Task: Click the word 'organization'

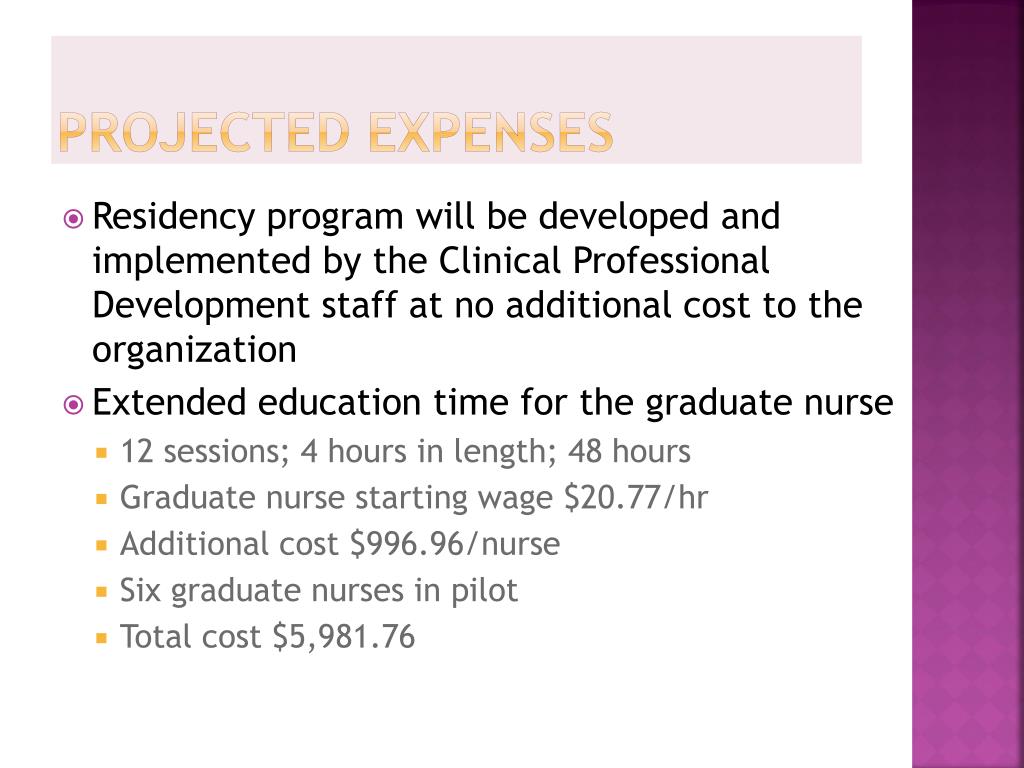Action: pyautogui.click(x=195, y=351)
